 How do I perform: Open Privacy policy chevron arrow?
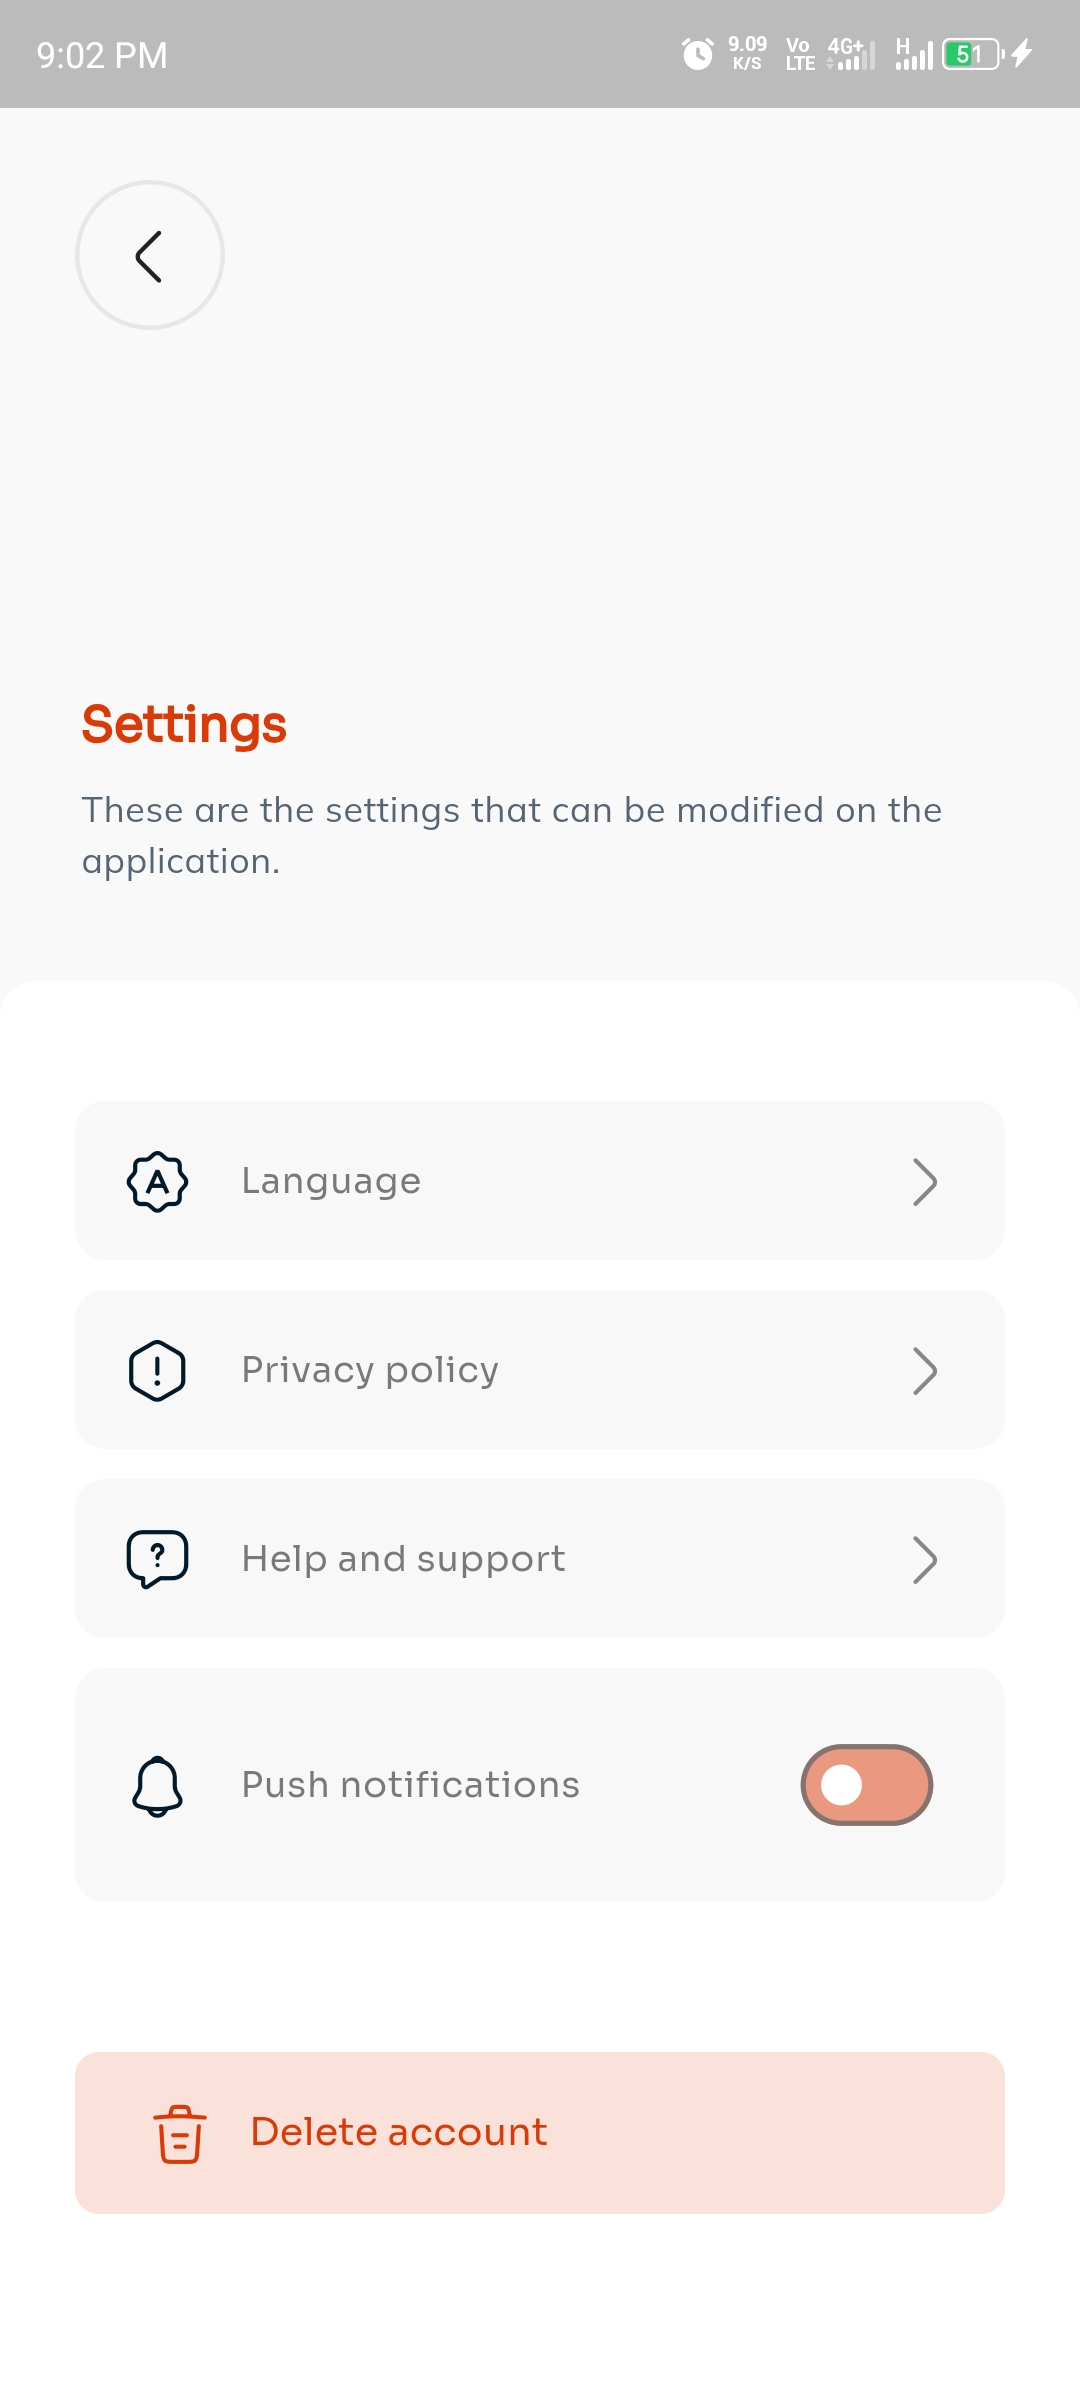tap(924, 1371)
